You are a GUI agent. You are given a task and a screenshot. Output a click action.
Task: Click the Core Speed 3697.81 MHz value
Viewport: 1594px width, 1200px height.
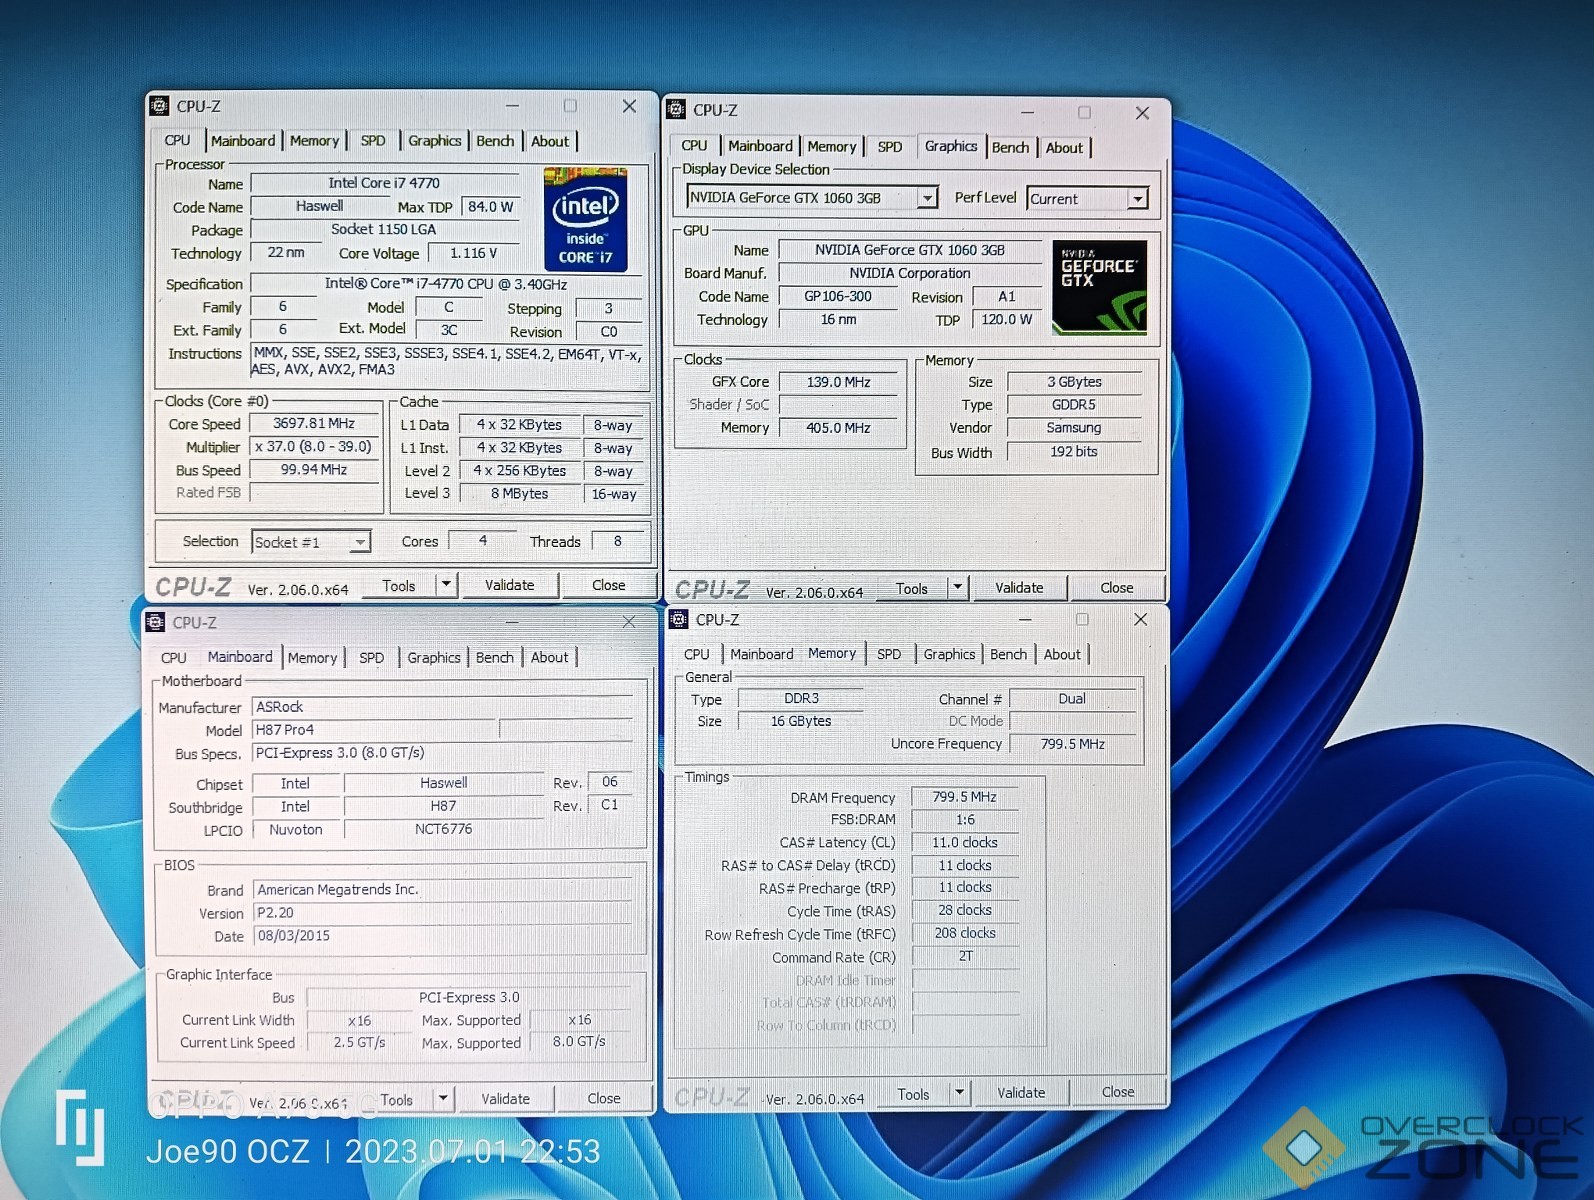[x=315, y=424]
